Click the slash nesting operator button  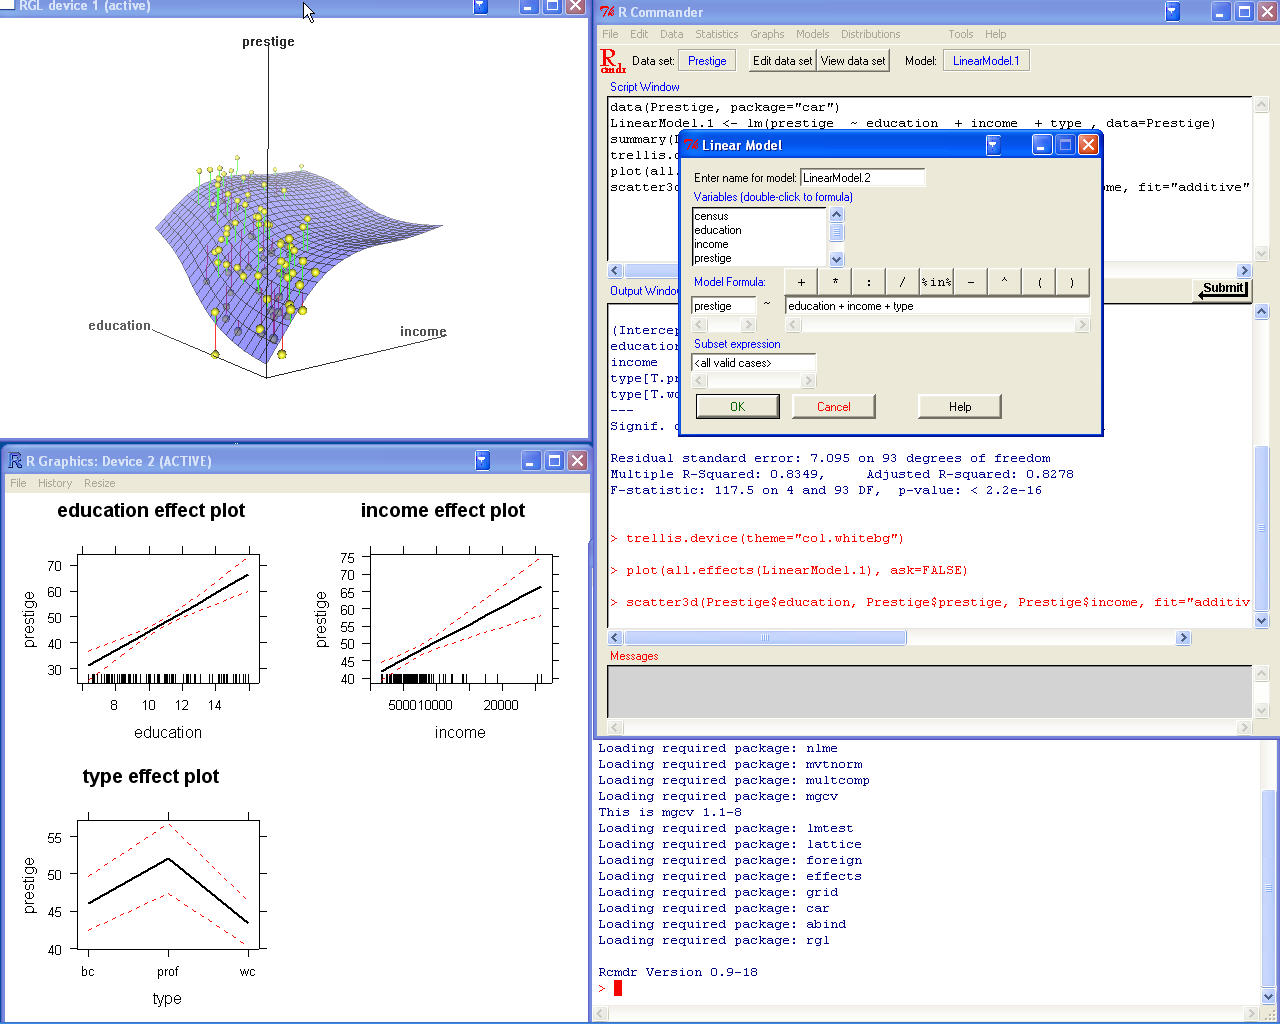902,282
